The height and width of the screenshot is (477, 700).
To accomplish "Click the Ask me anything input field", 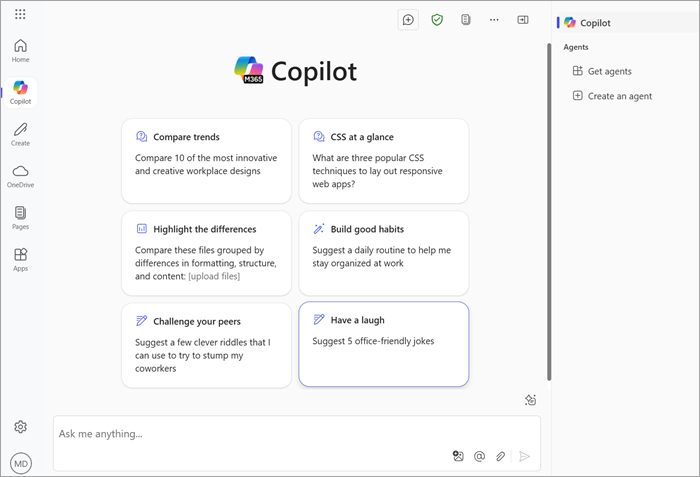I will coord(297,444).
